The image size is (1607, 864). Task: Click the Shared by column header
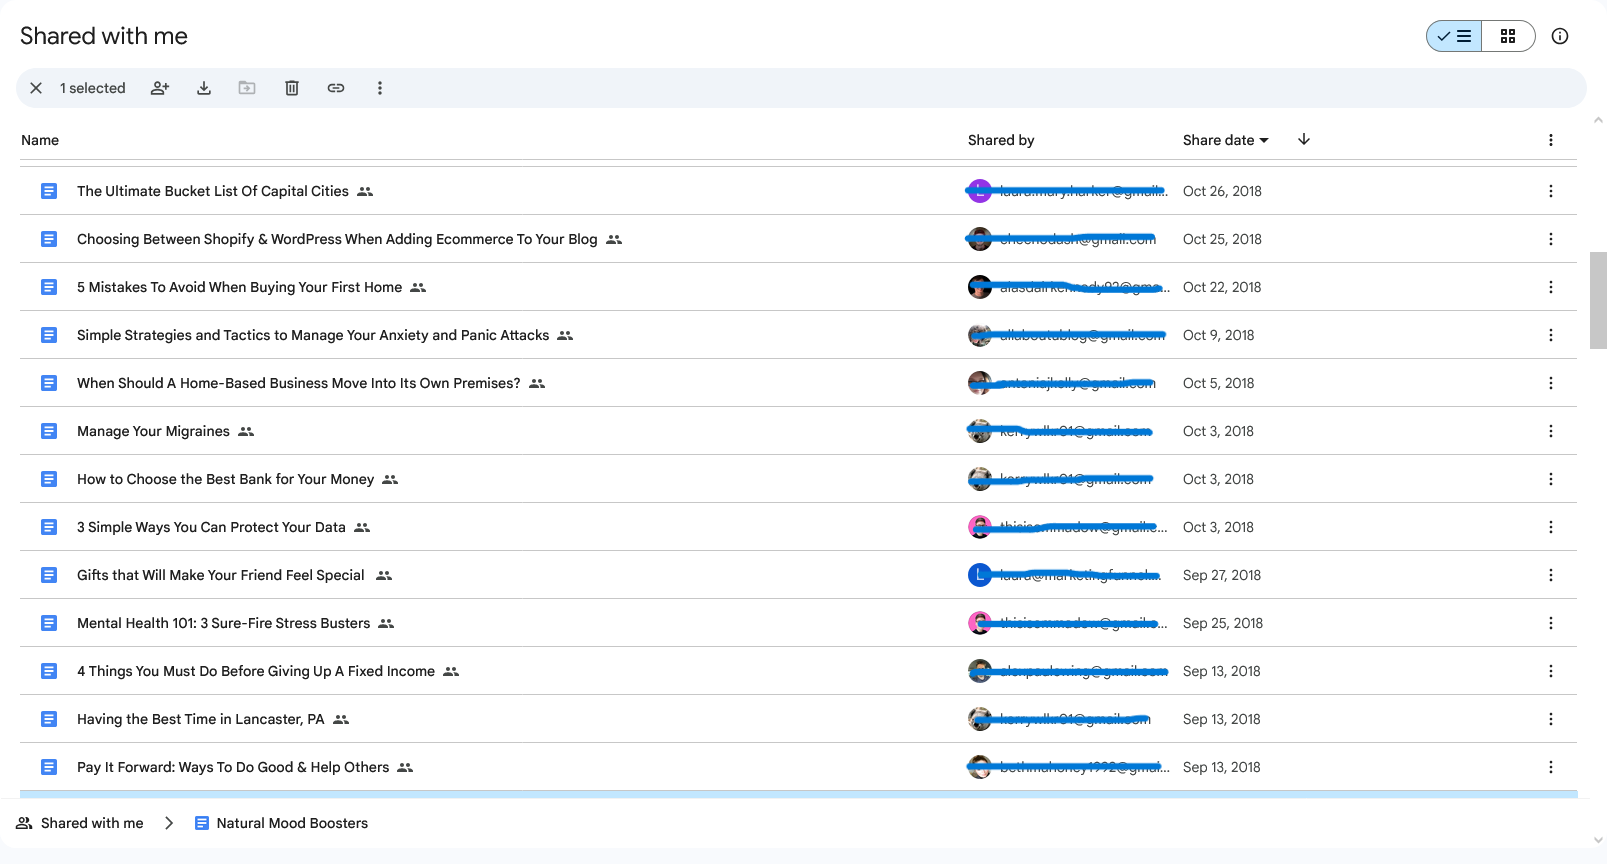coord(1001,140)
